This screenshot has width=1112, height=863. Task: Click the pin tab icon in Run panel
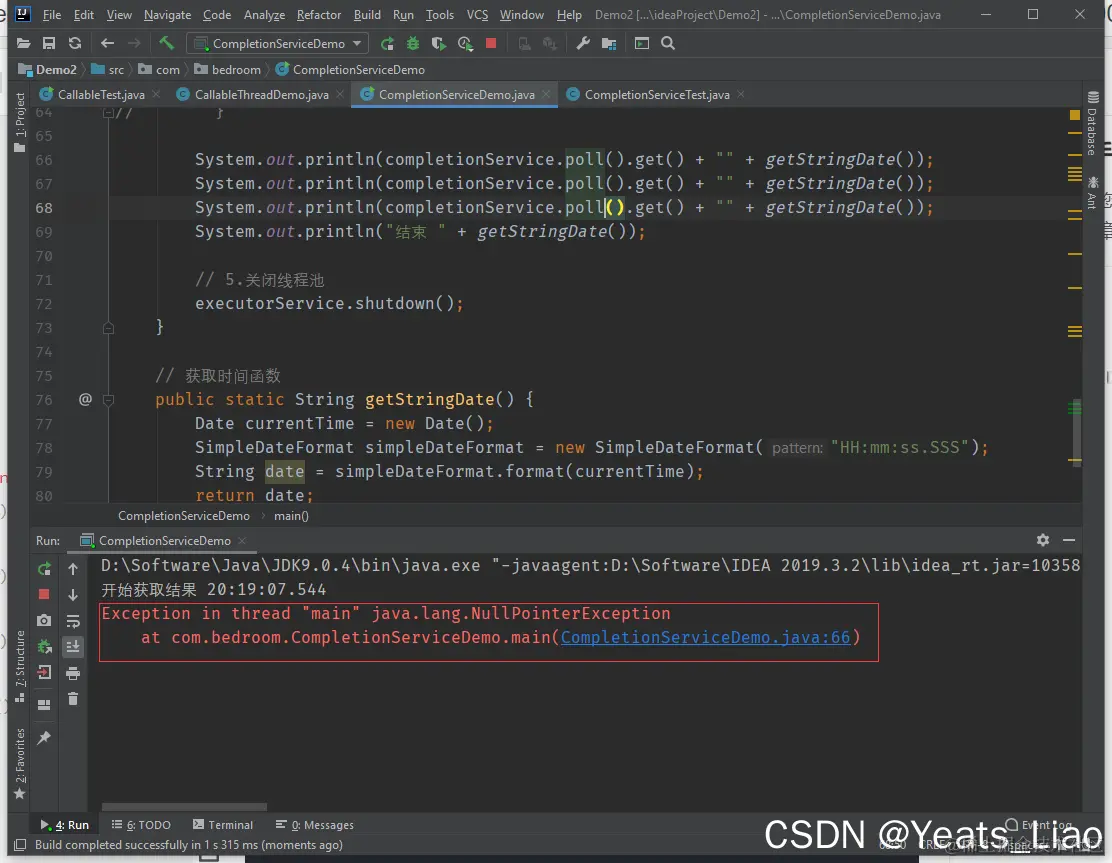tap(44, 737)
